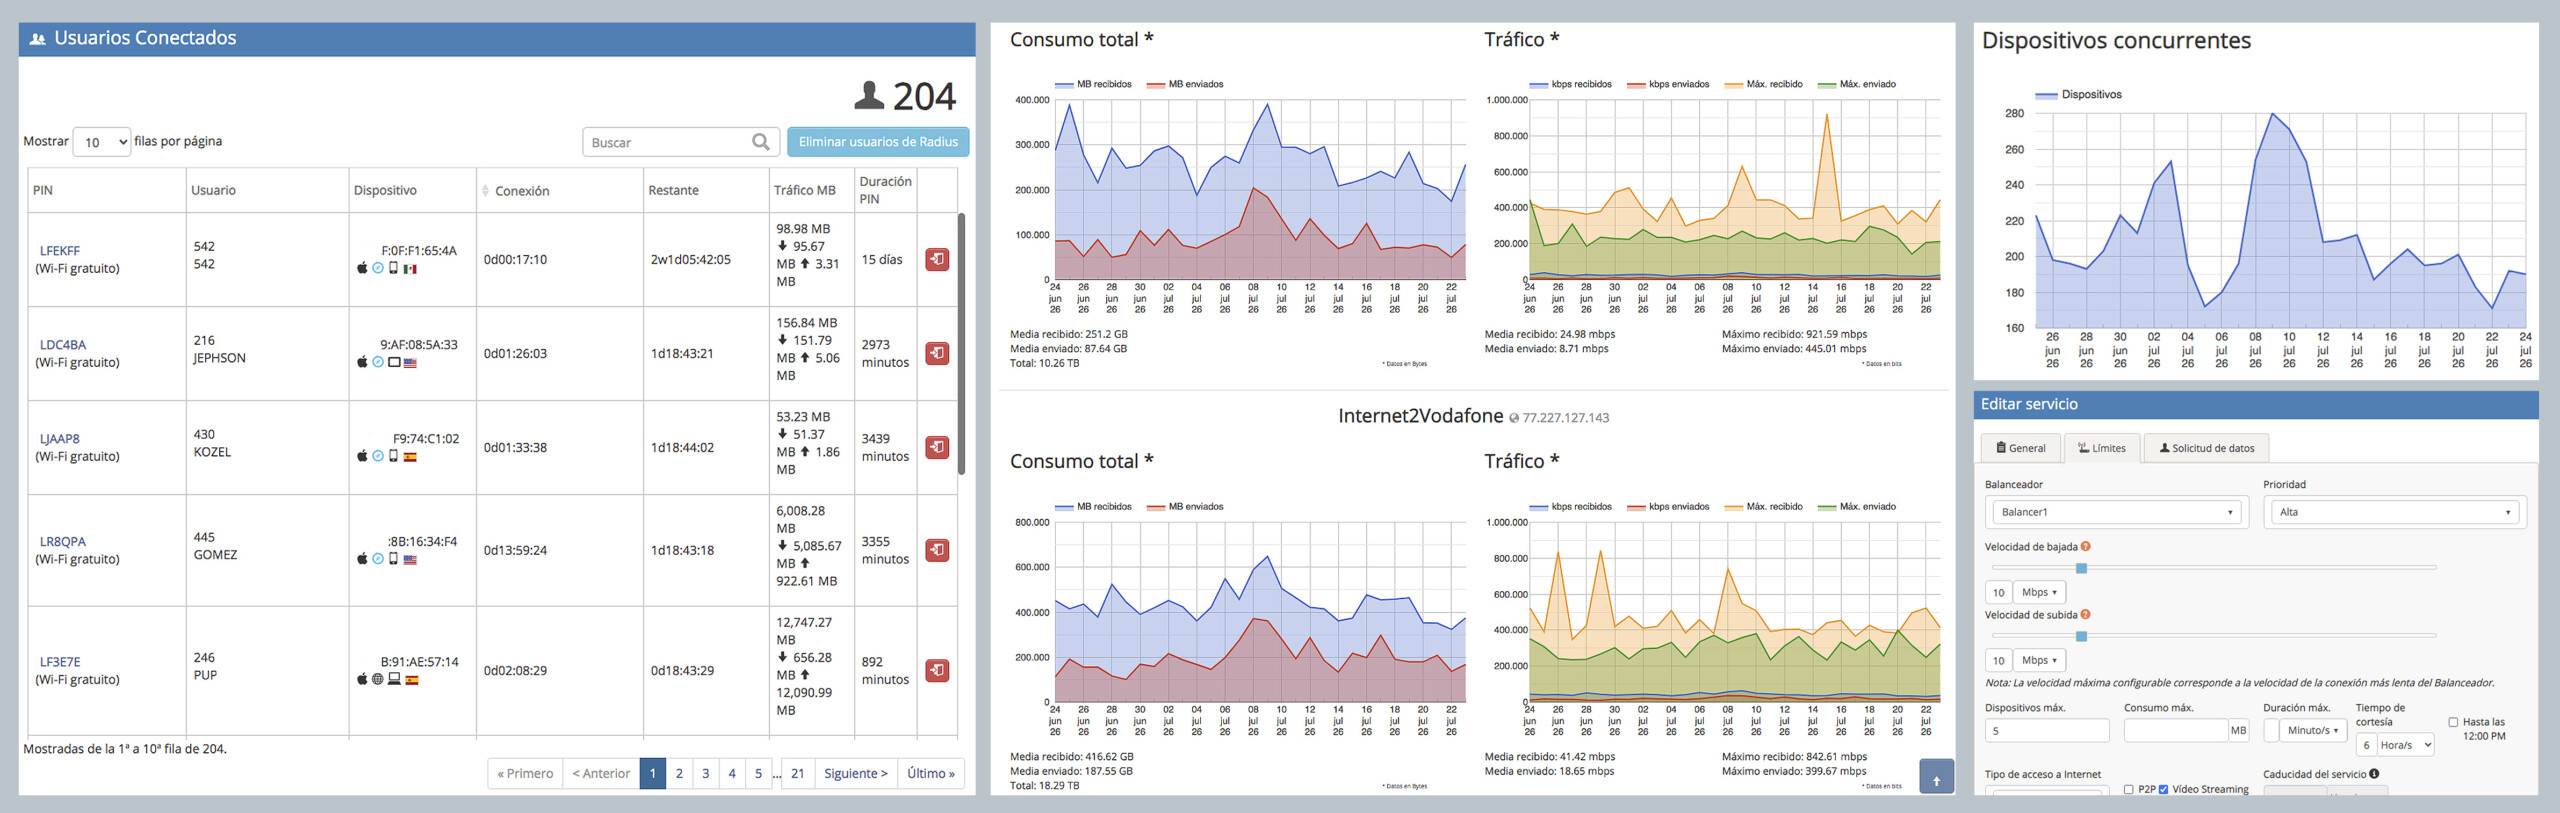The width and height of the screenshot is (2560, 813).
Task: Disconnect user LFEKFF with red logout icon
Action: [x=937, y=259]
